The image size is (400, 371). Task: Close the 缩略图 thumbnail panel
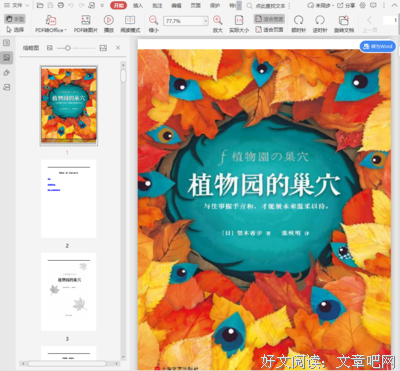coord(118,48)
